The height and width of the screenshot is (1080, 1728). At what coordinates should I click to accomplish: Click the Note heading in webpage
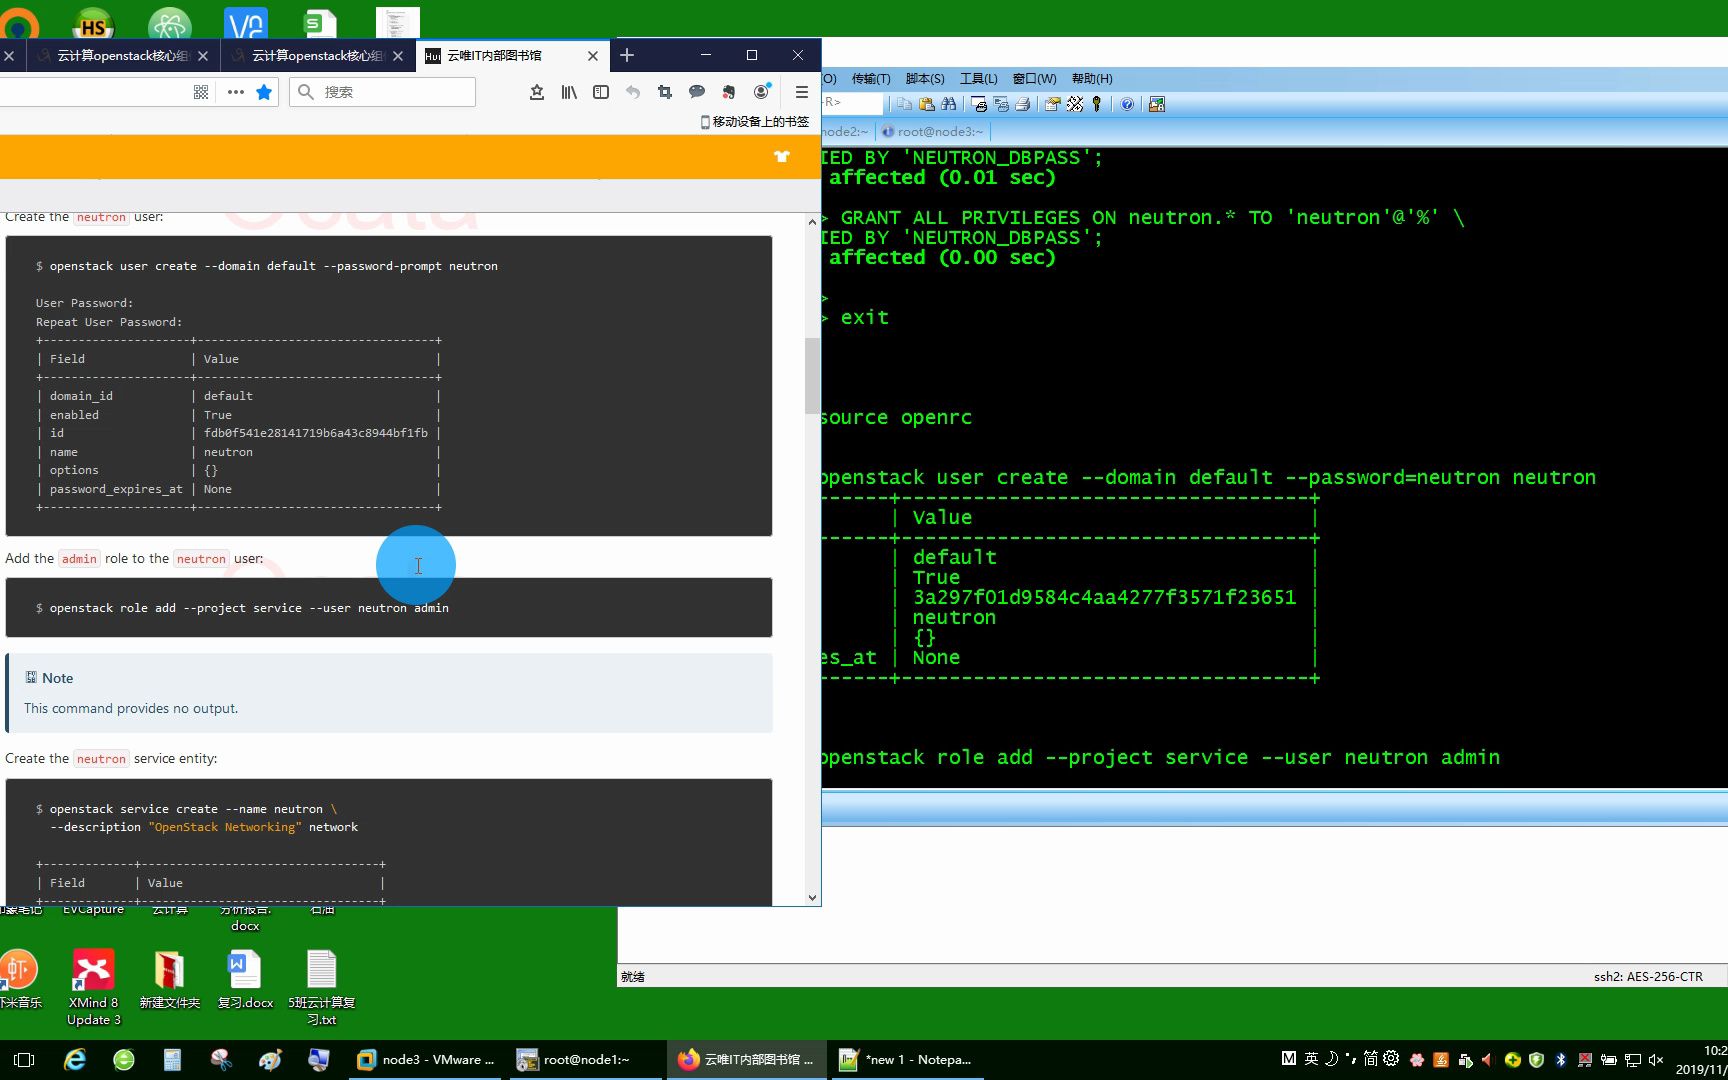pos(57,678)
